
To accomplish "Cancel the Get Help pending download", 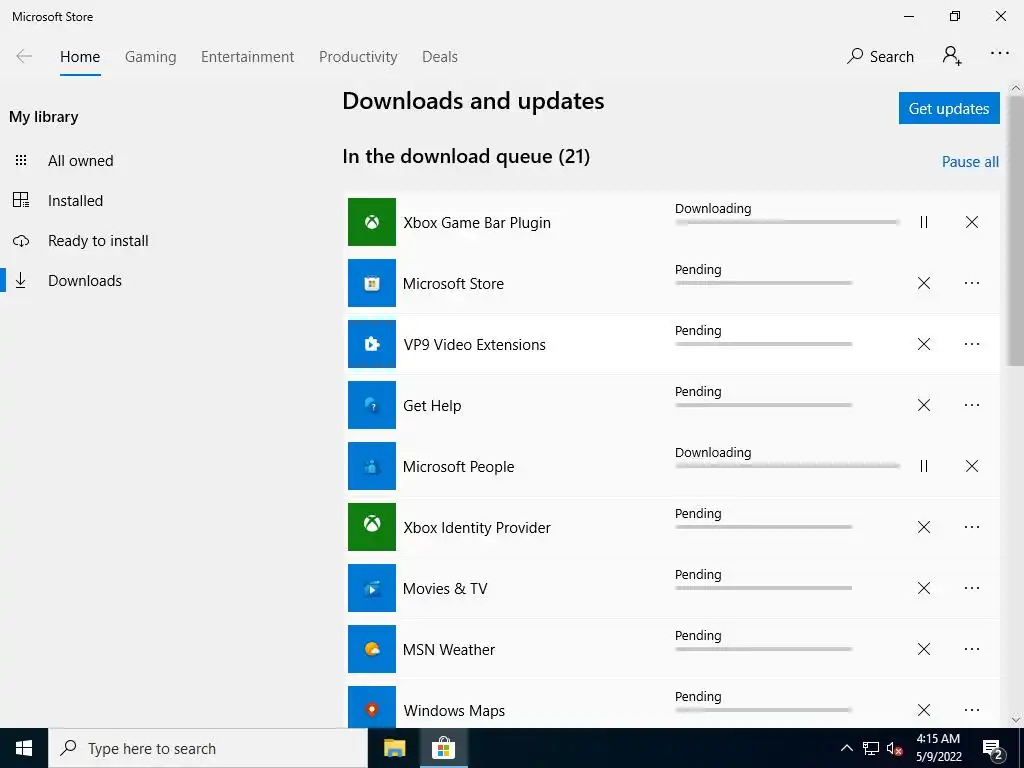I will coord(923,405).
